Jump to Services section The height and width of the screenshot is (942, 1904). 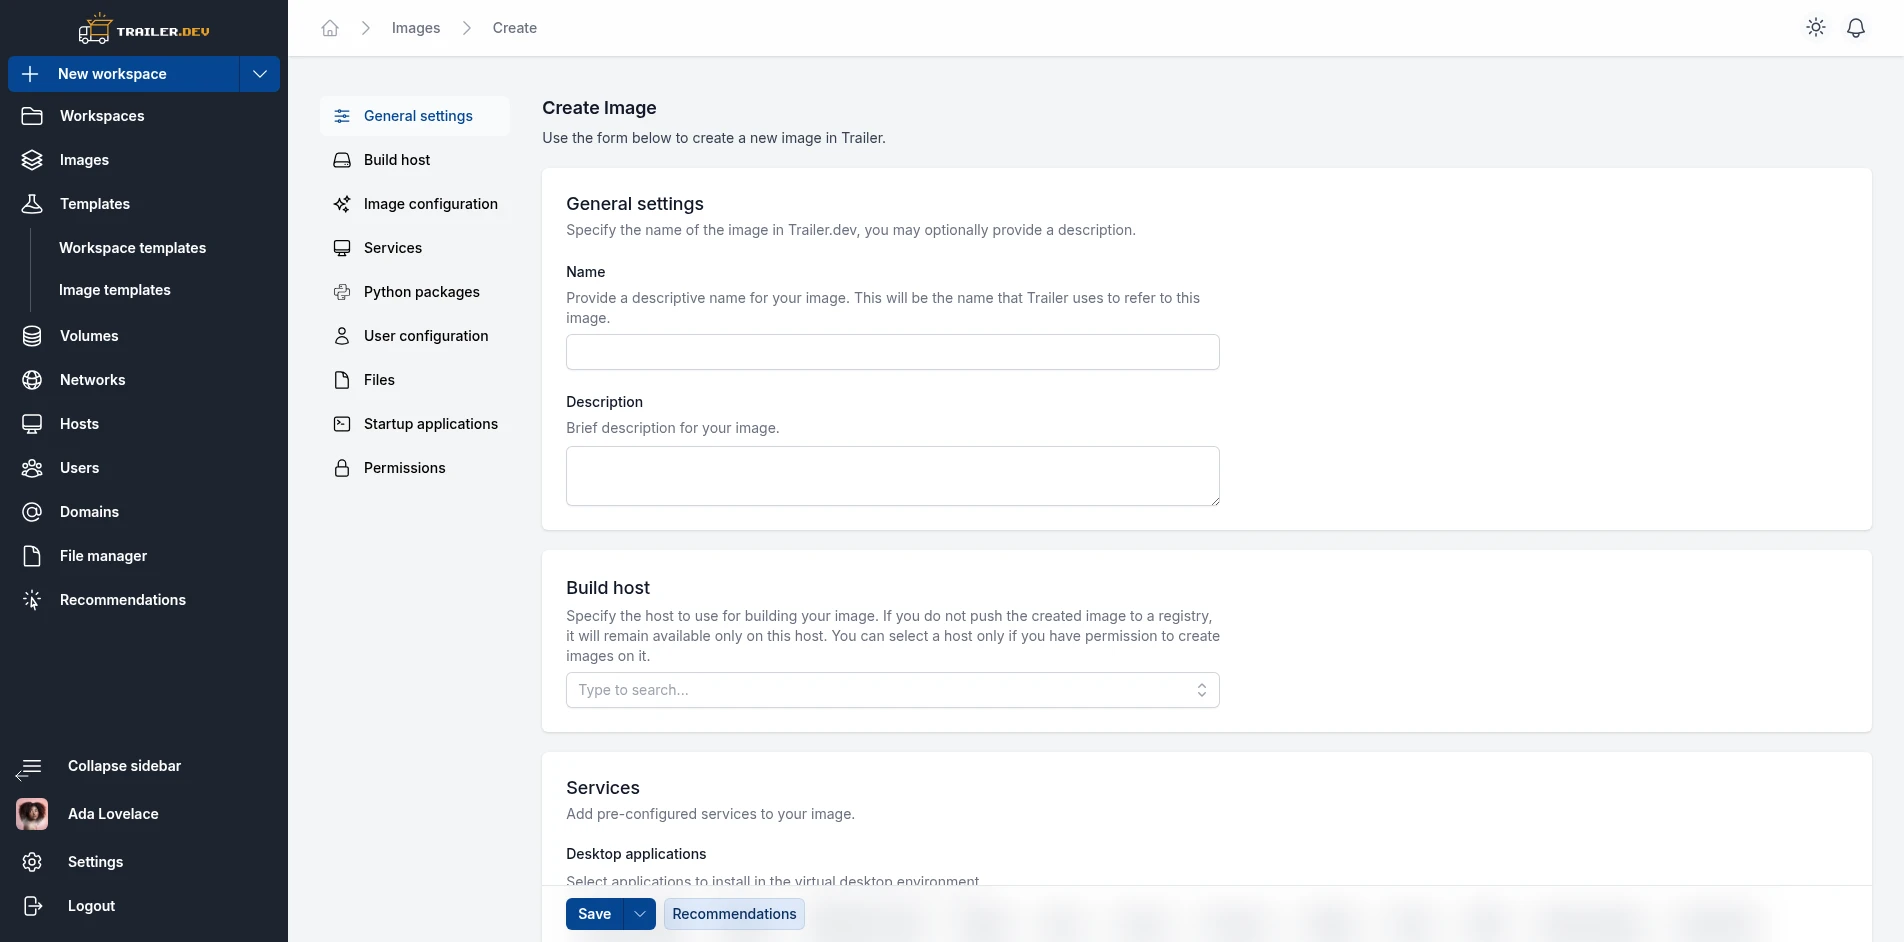[415, 248]
